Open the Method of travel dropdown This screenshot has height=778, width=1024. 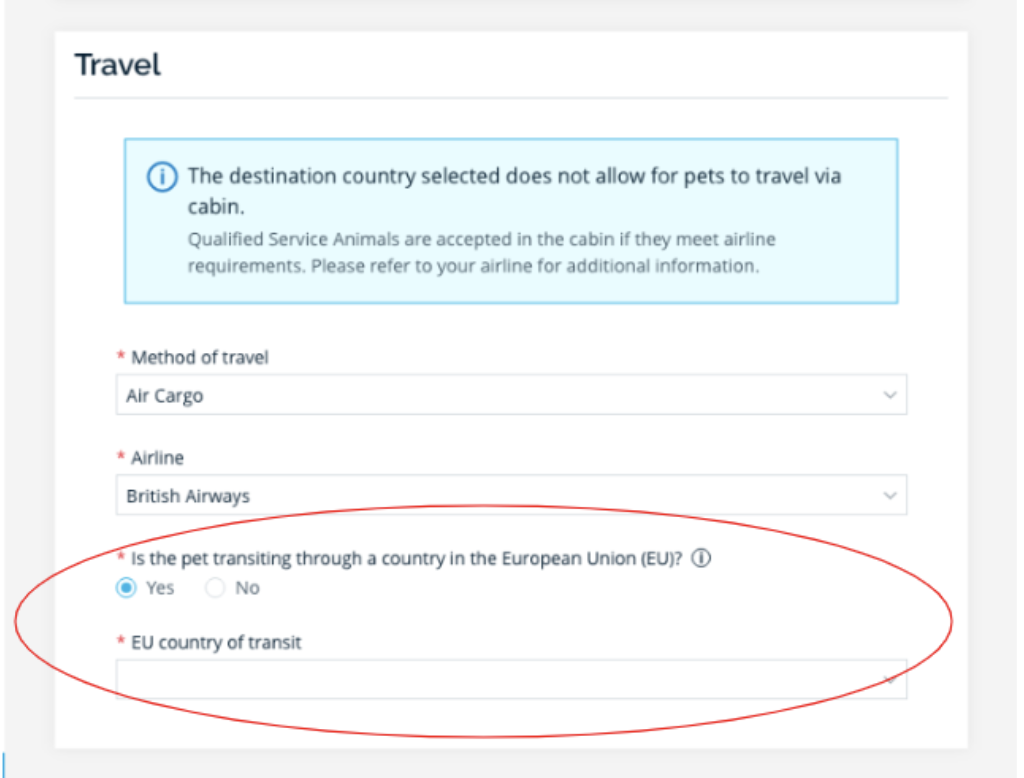tap(511, 395)
